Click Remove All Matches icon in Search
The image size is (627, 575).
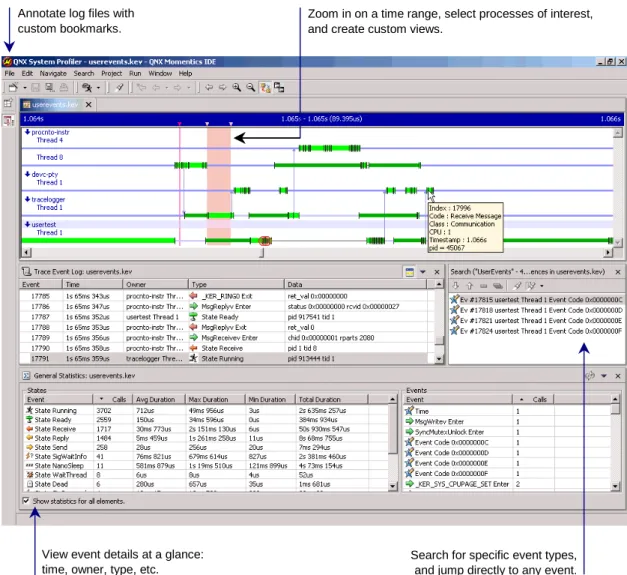(497, 286)
